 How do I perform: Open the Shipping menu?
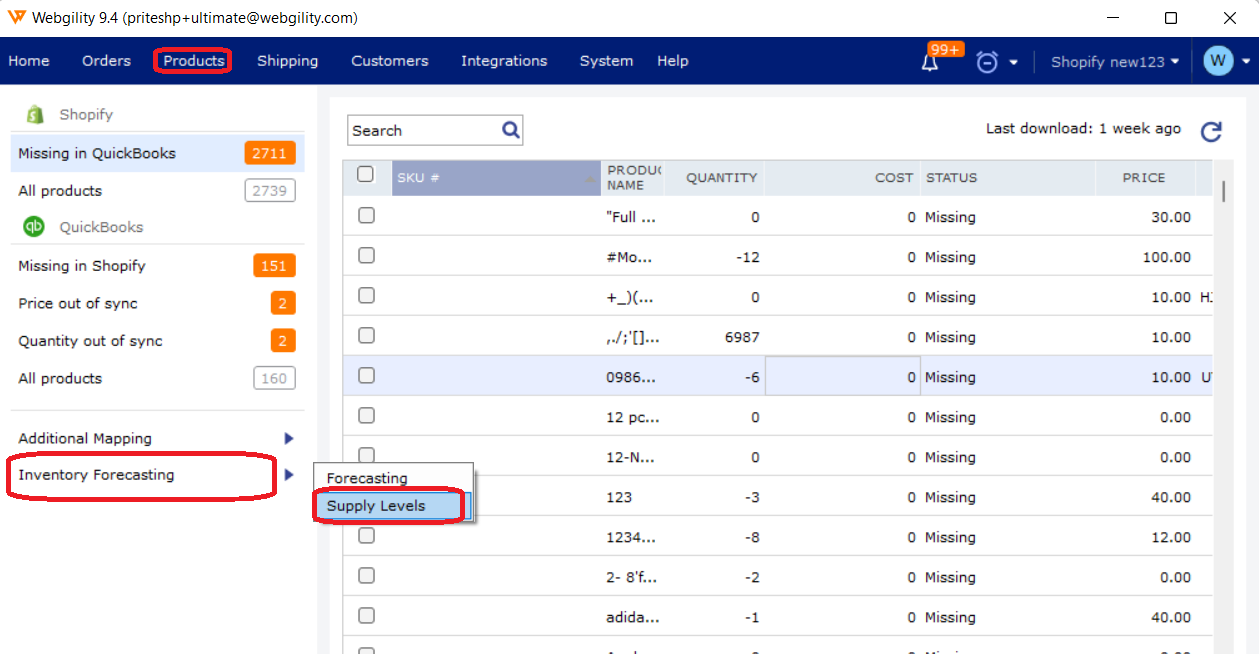pyautogui.click(x=288, y=61)
